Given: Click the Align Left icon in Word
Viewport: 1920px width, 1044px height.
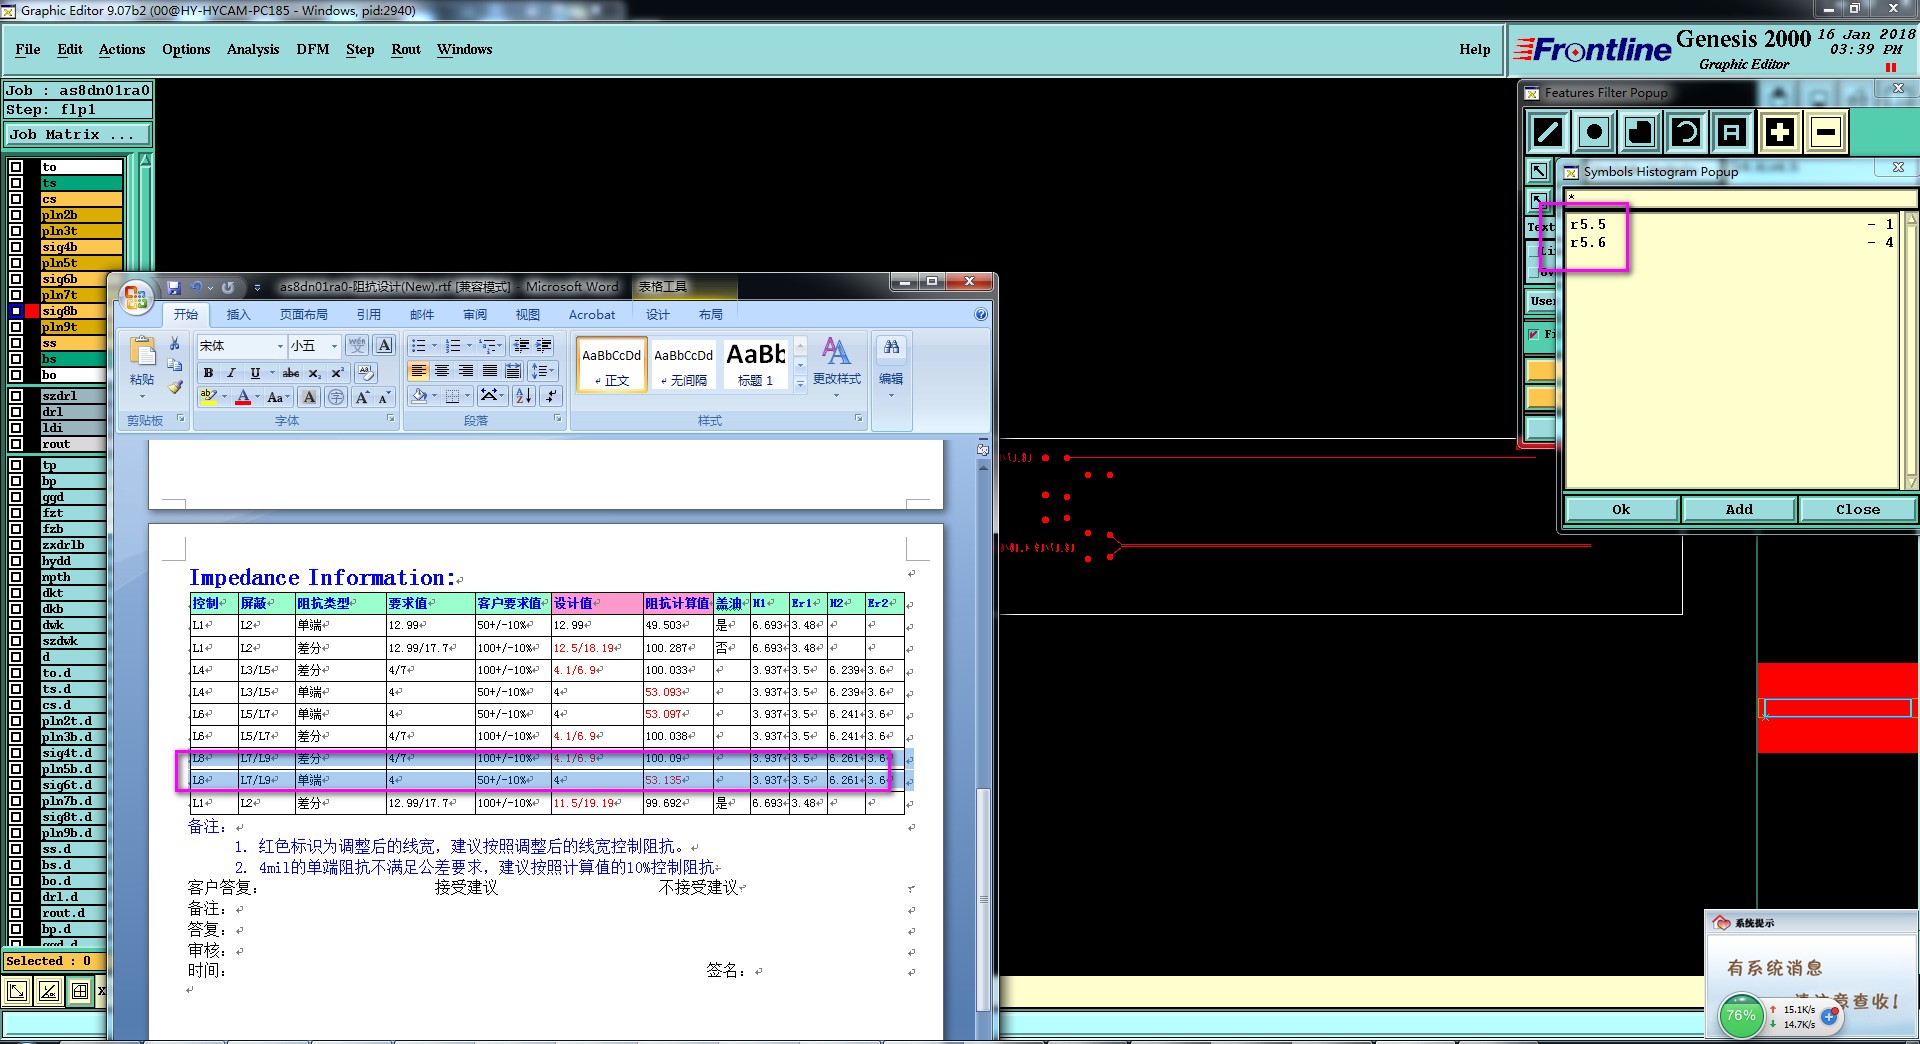Looking at the screenshot, I should 418,371.
